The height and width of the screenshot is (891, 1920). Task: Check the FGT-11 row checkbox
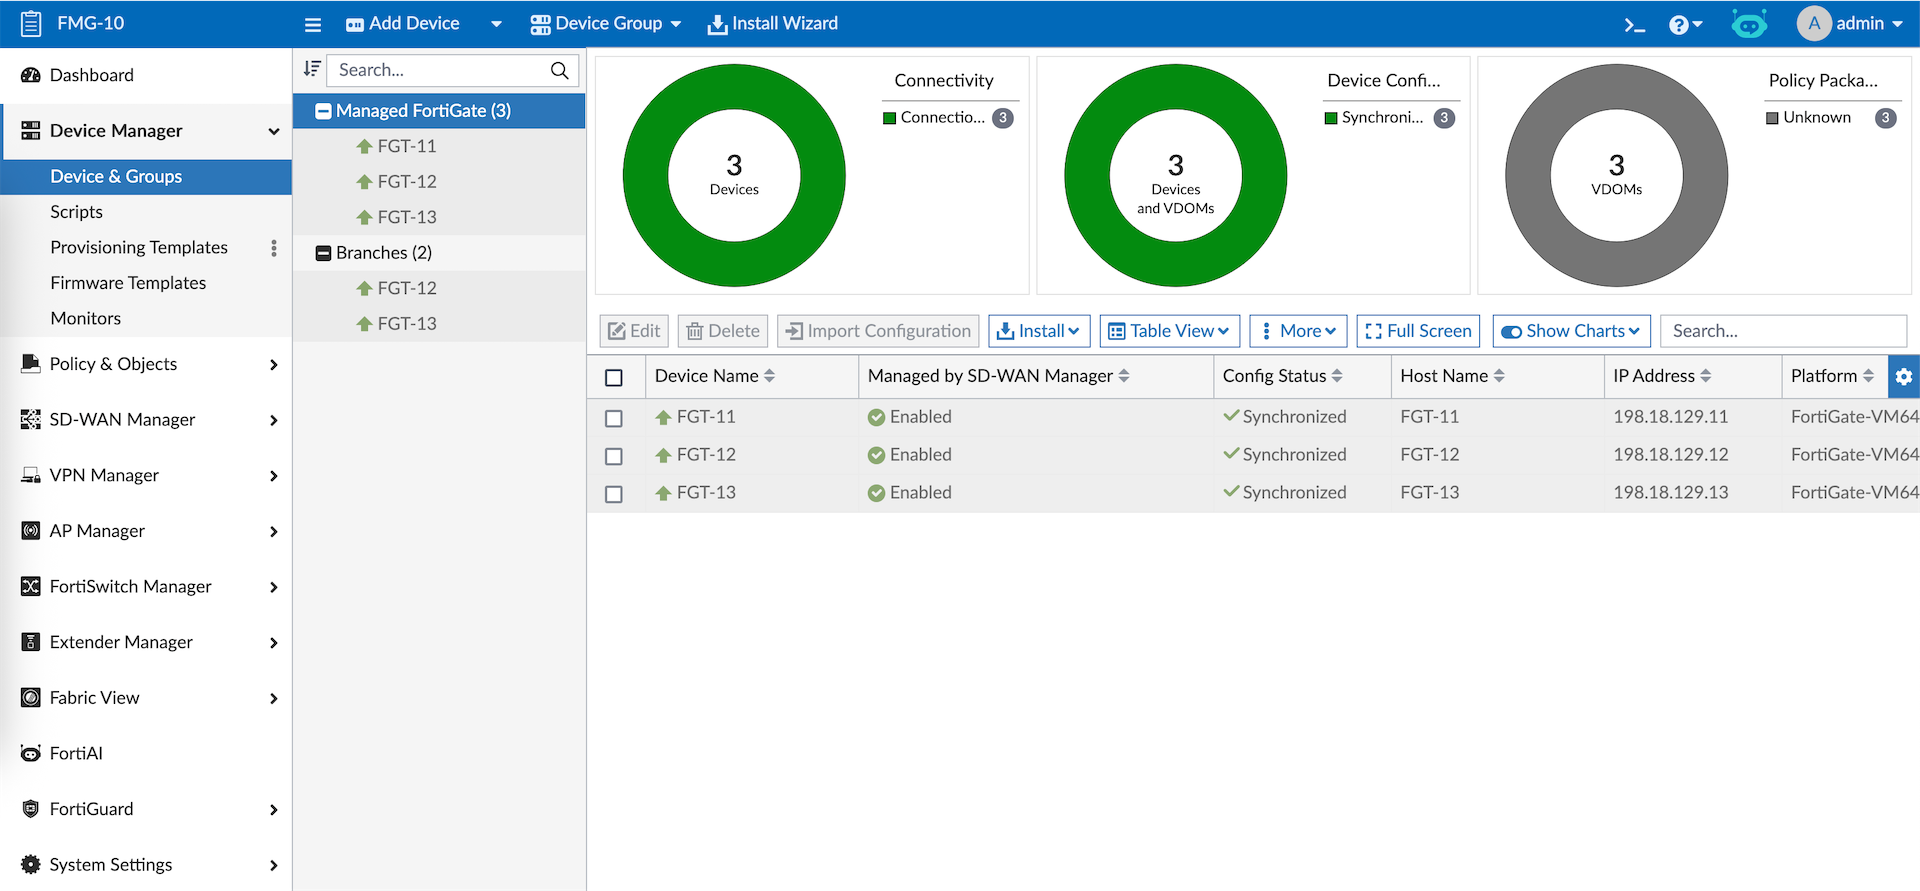pyautogui.click(x=614, y=418)
